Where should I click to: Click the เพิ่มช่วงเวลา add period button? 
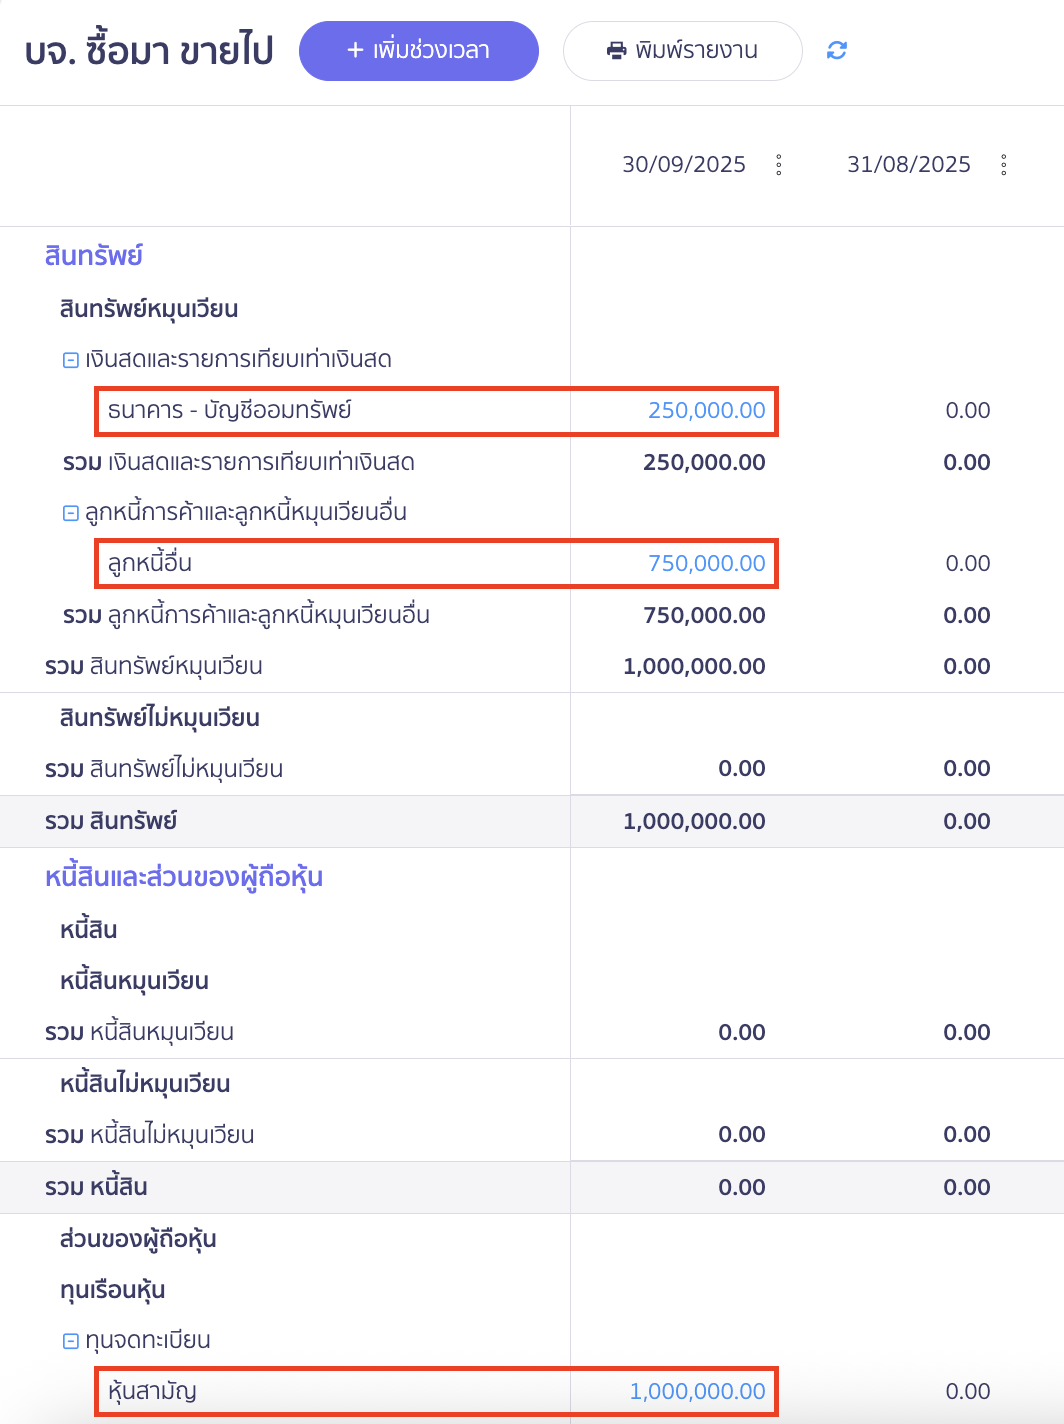419,50
